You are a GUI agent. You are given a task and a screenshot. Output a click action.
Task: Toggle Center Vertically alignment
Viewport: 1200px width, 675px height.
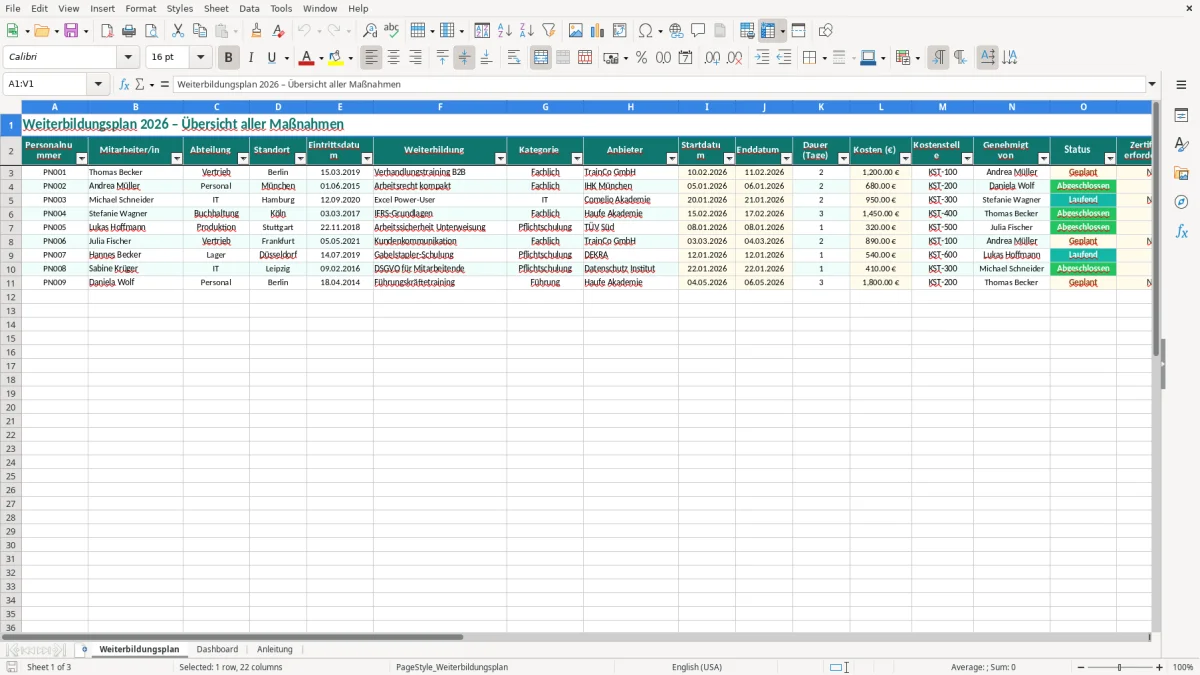pos(464,58)
